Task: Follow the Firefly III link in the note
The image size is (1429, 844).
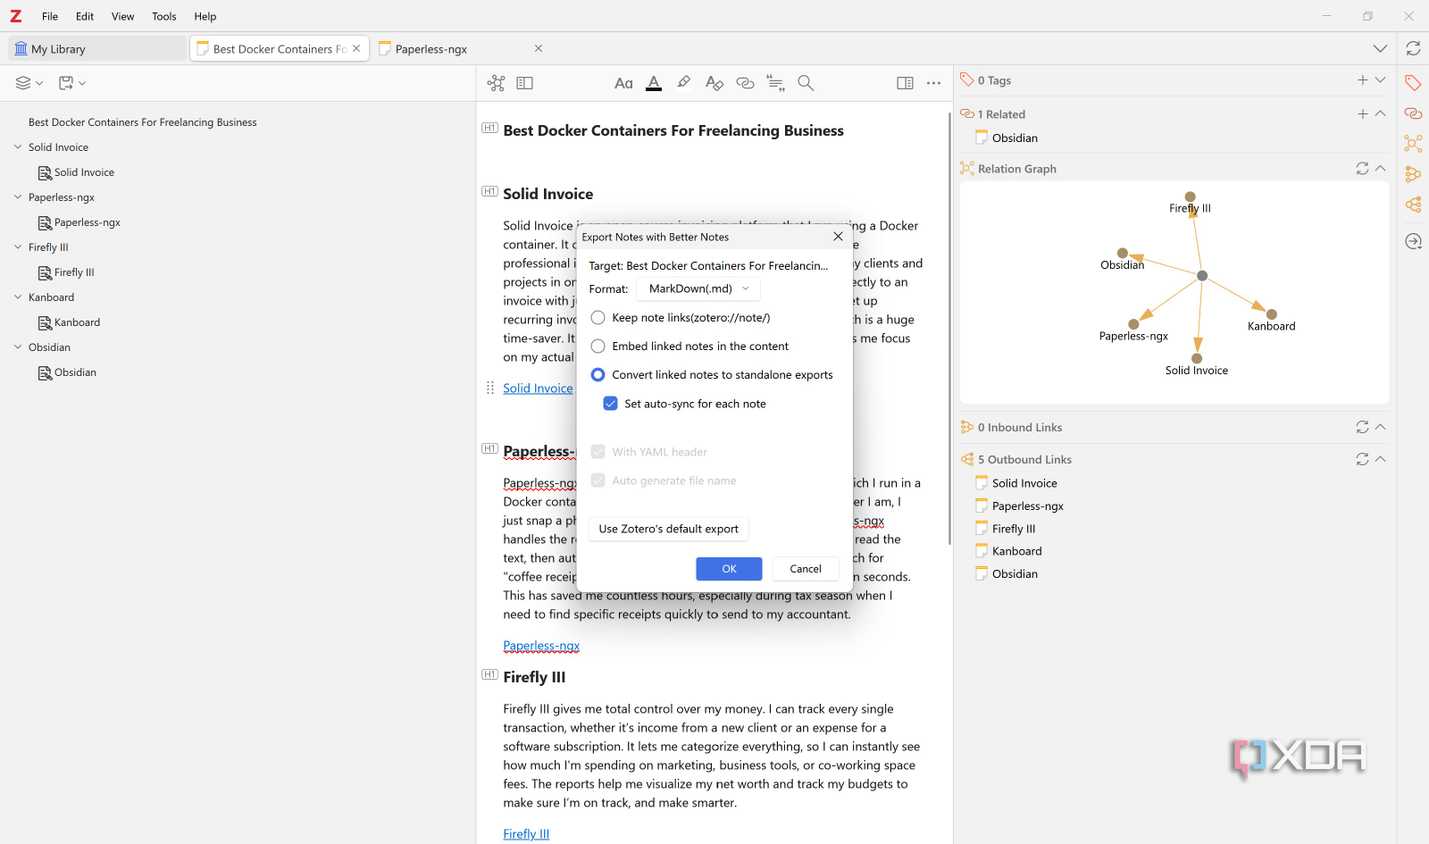Action: coord(526,834)
